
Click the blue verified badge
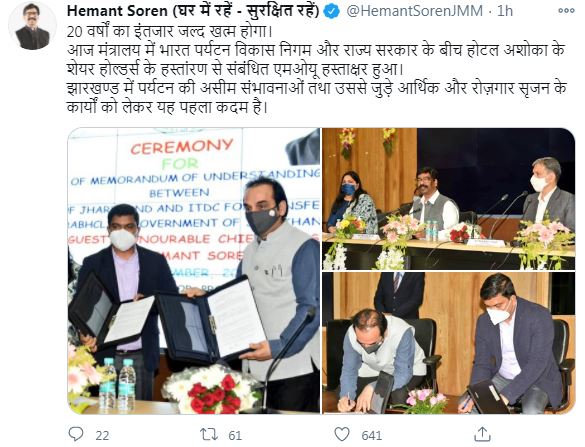pyautogui.click(x=331, y=12)
